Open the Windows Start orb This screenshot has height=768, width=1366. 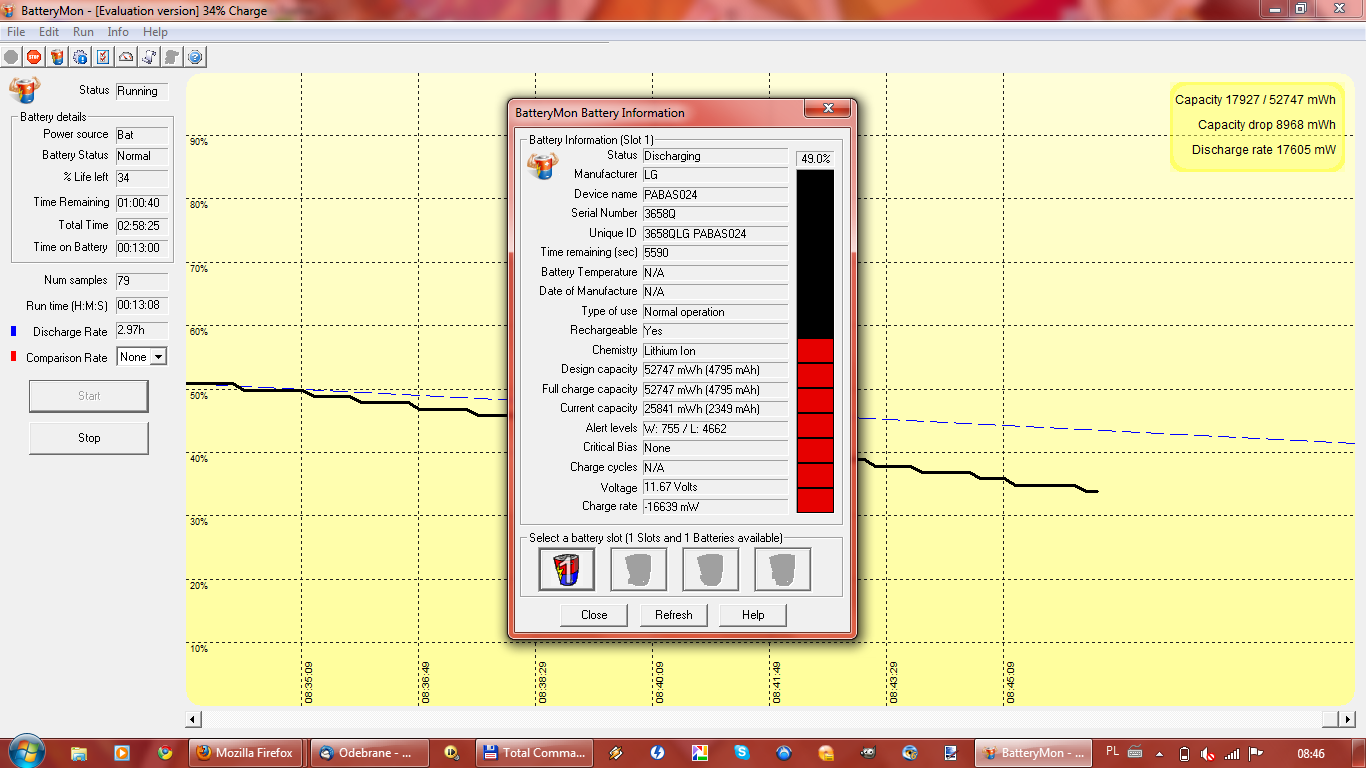click(25, 752)
